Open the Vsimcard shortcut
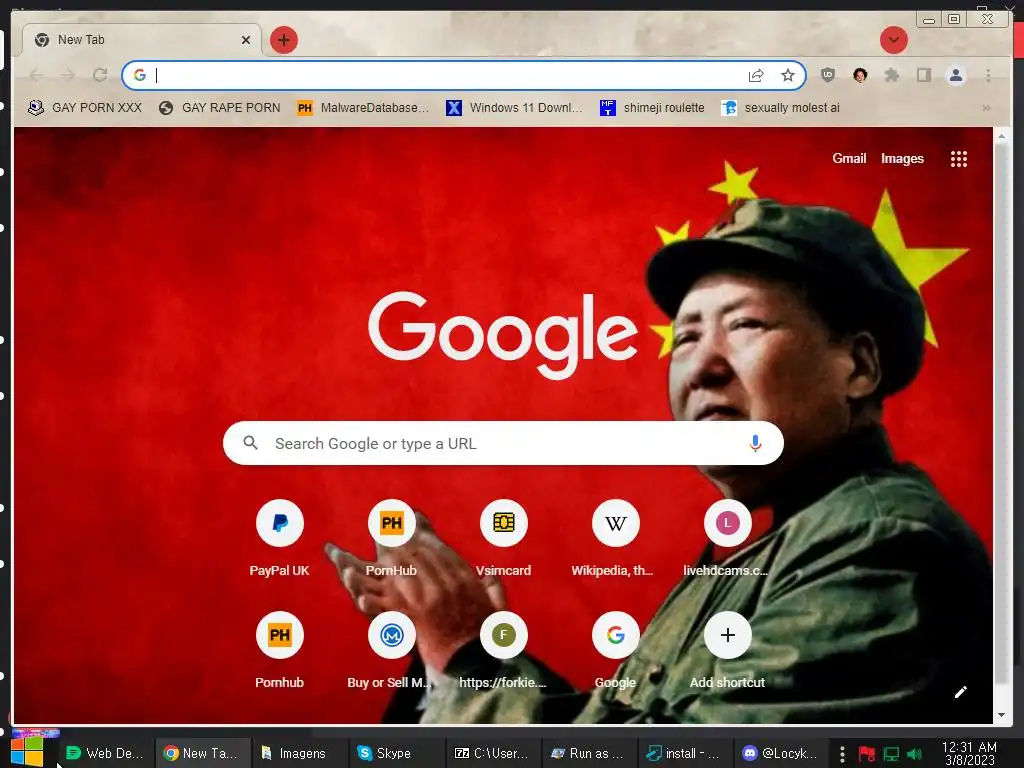 click(503, 539)
